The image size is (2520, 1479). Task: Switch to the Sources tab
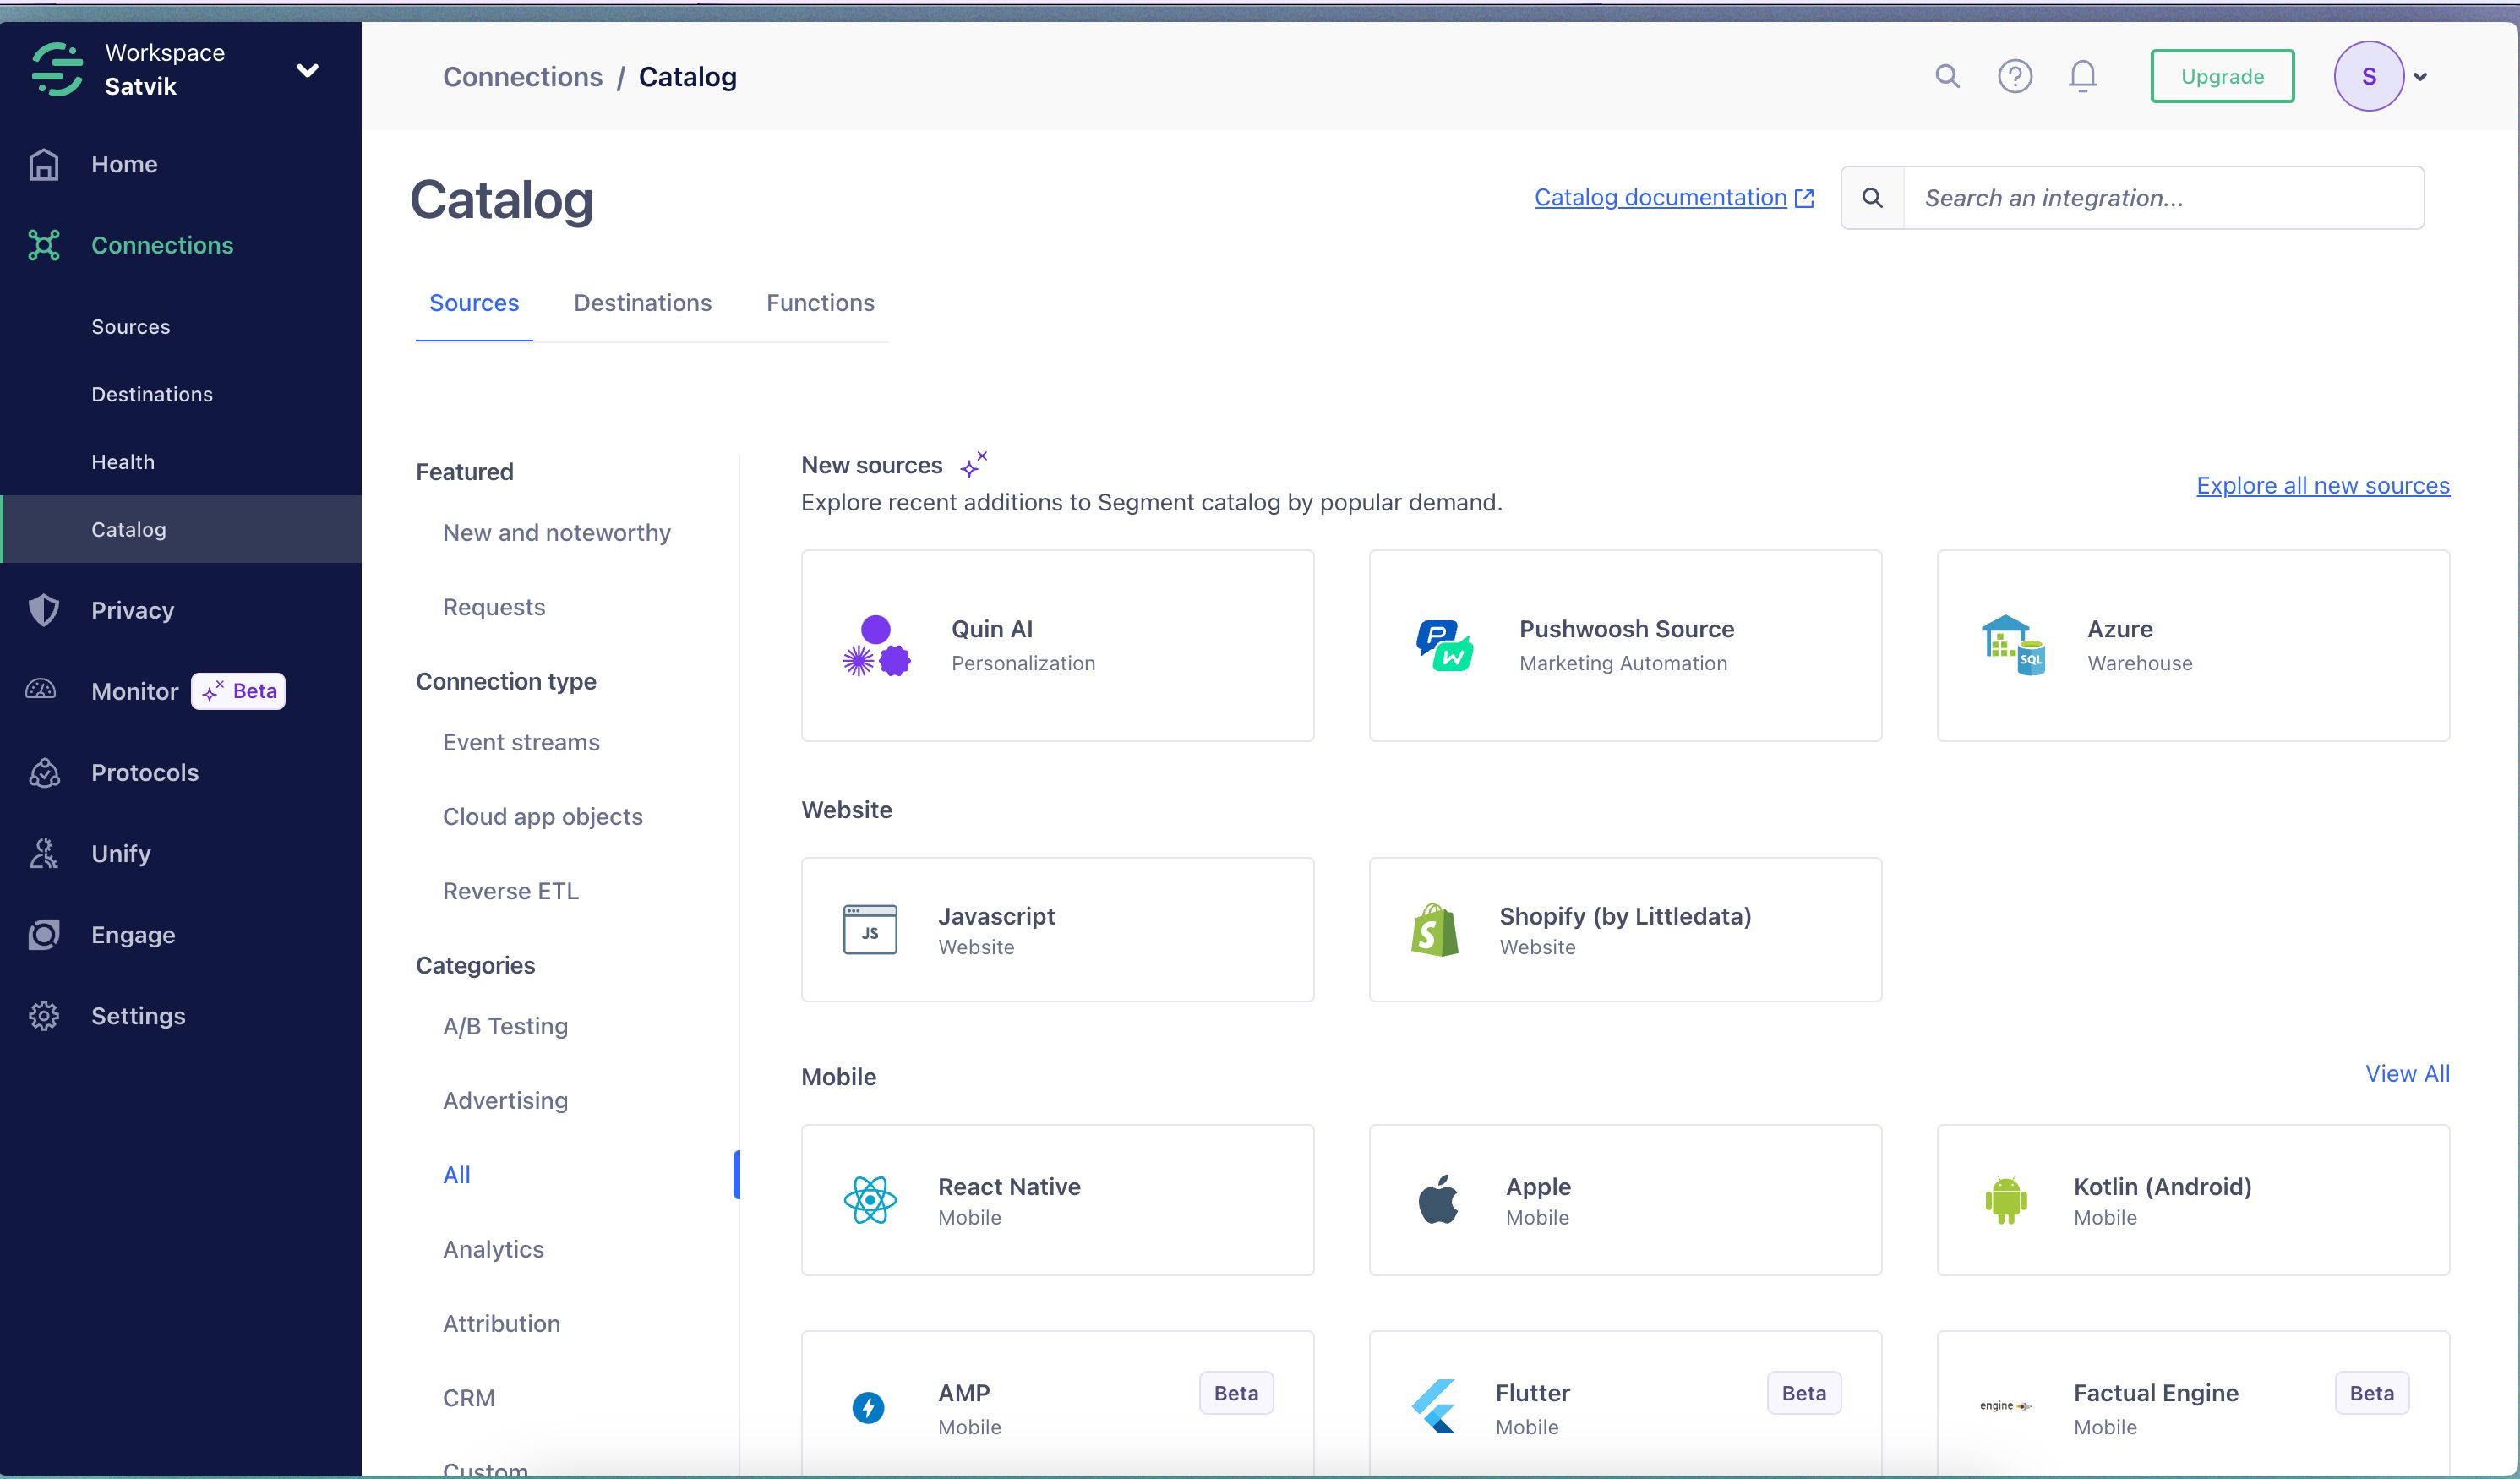tap(474, 303)
